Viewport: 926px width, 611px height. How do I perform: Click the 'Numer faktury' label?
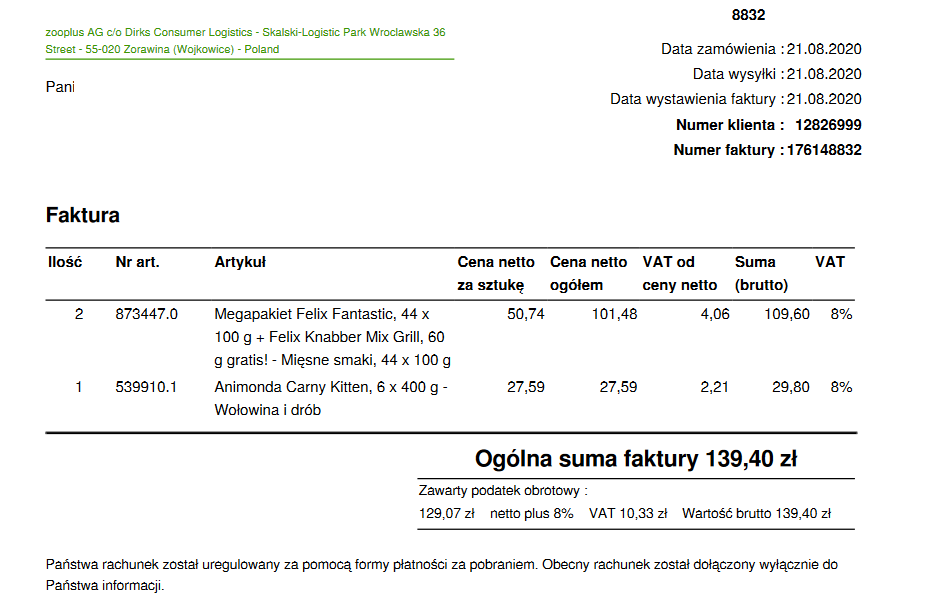pos(729,150)
